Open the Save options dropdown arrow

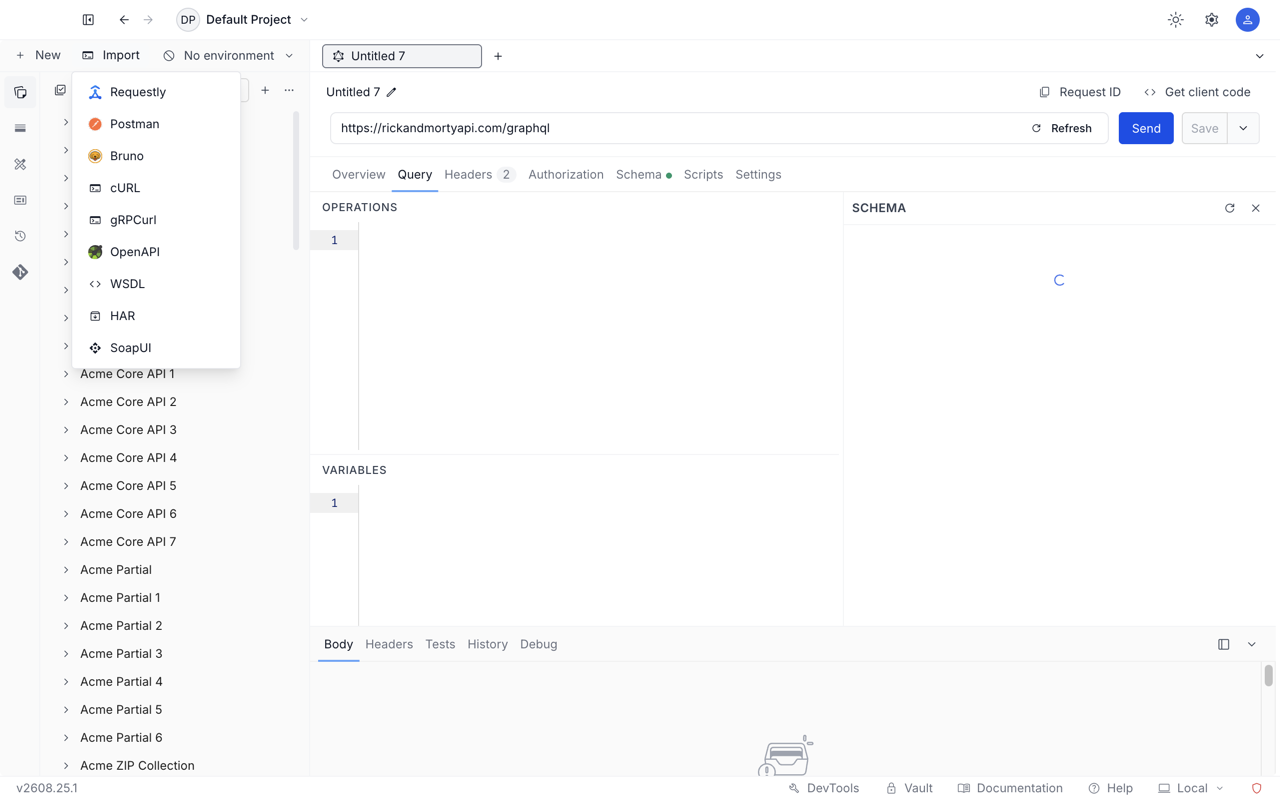tap(1243, 128)
